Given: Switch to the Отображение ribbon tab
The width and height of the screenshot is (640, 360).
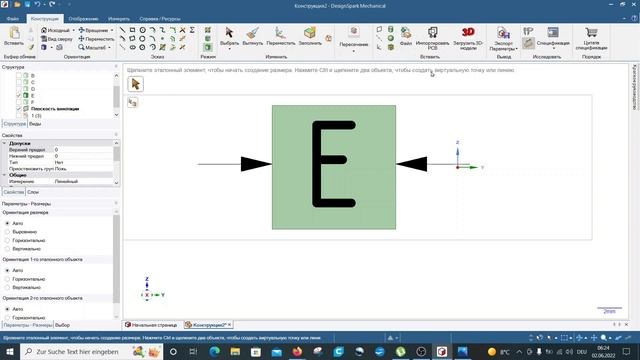Looking at the screenshot, I should (x=83, y=19).
